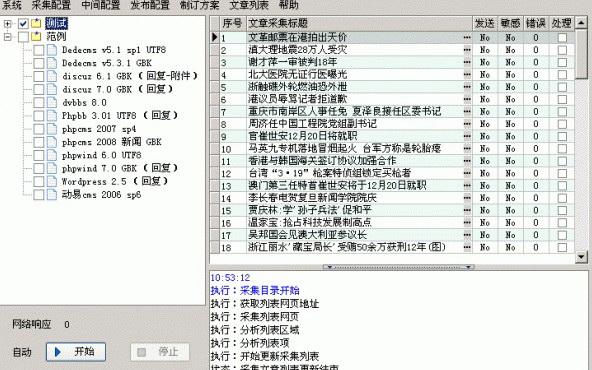Screen dimensions: 592x370
Task: Click the 范例 folder icon
Action: (x=36, y=37)
